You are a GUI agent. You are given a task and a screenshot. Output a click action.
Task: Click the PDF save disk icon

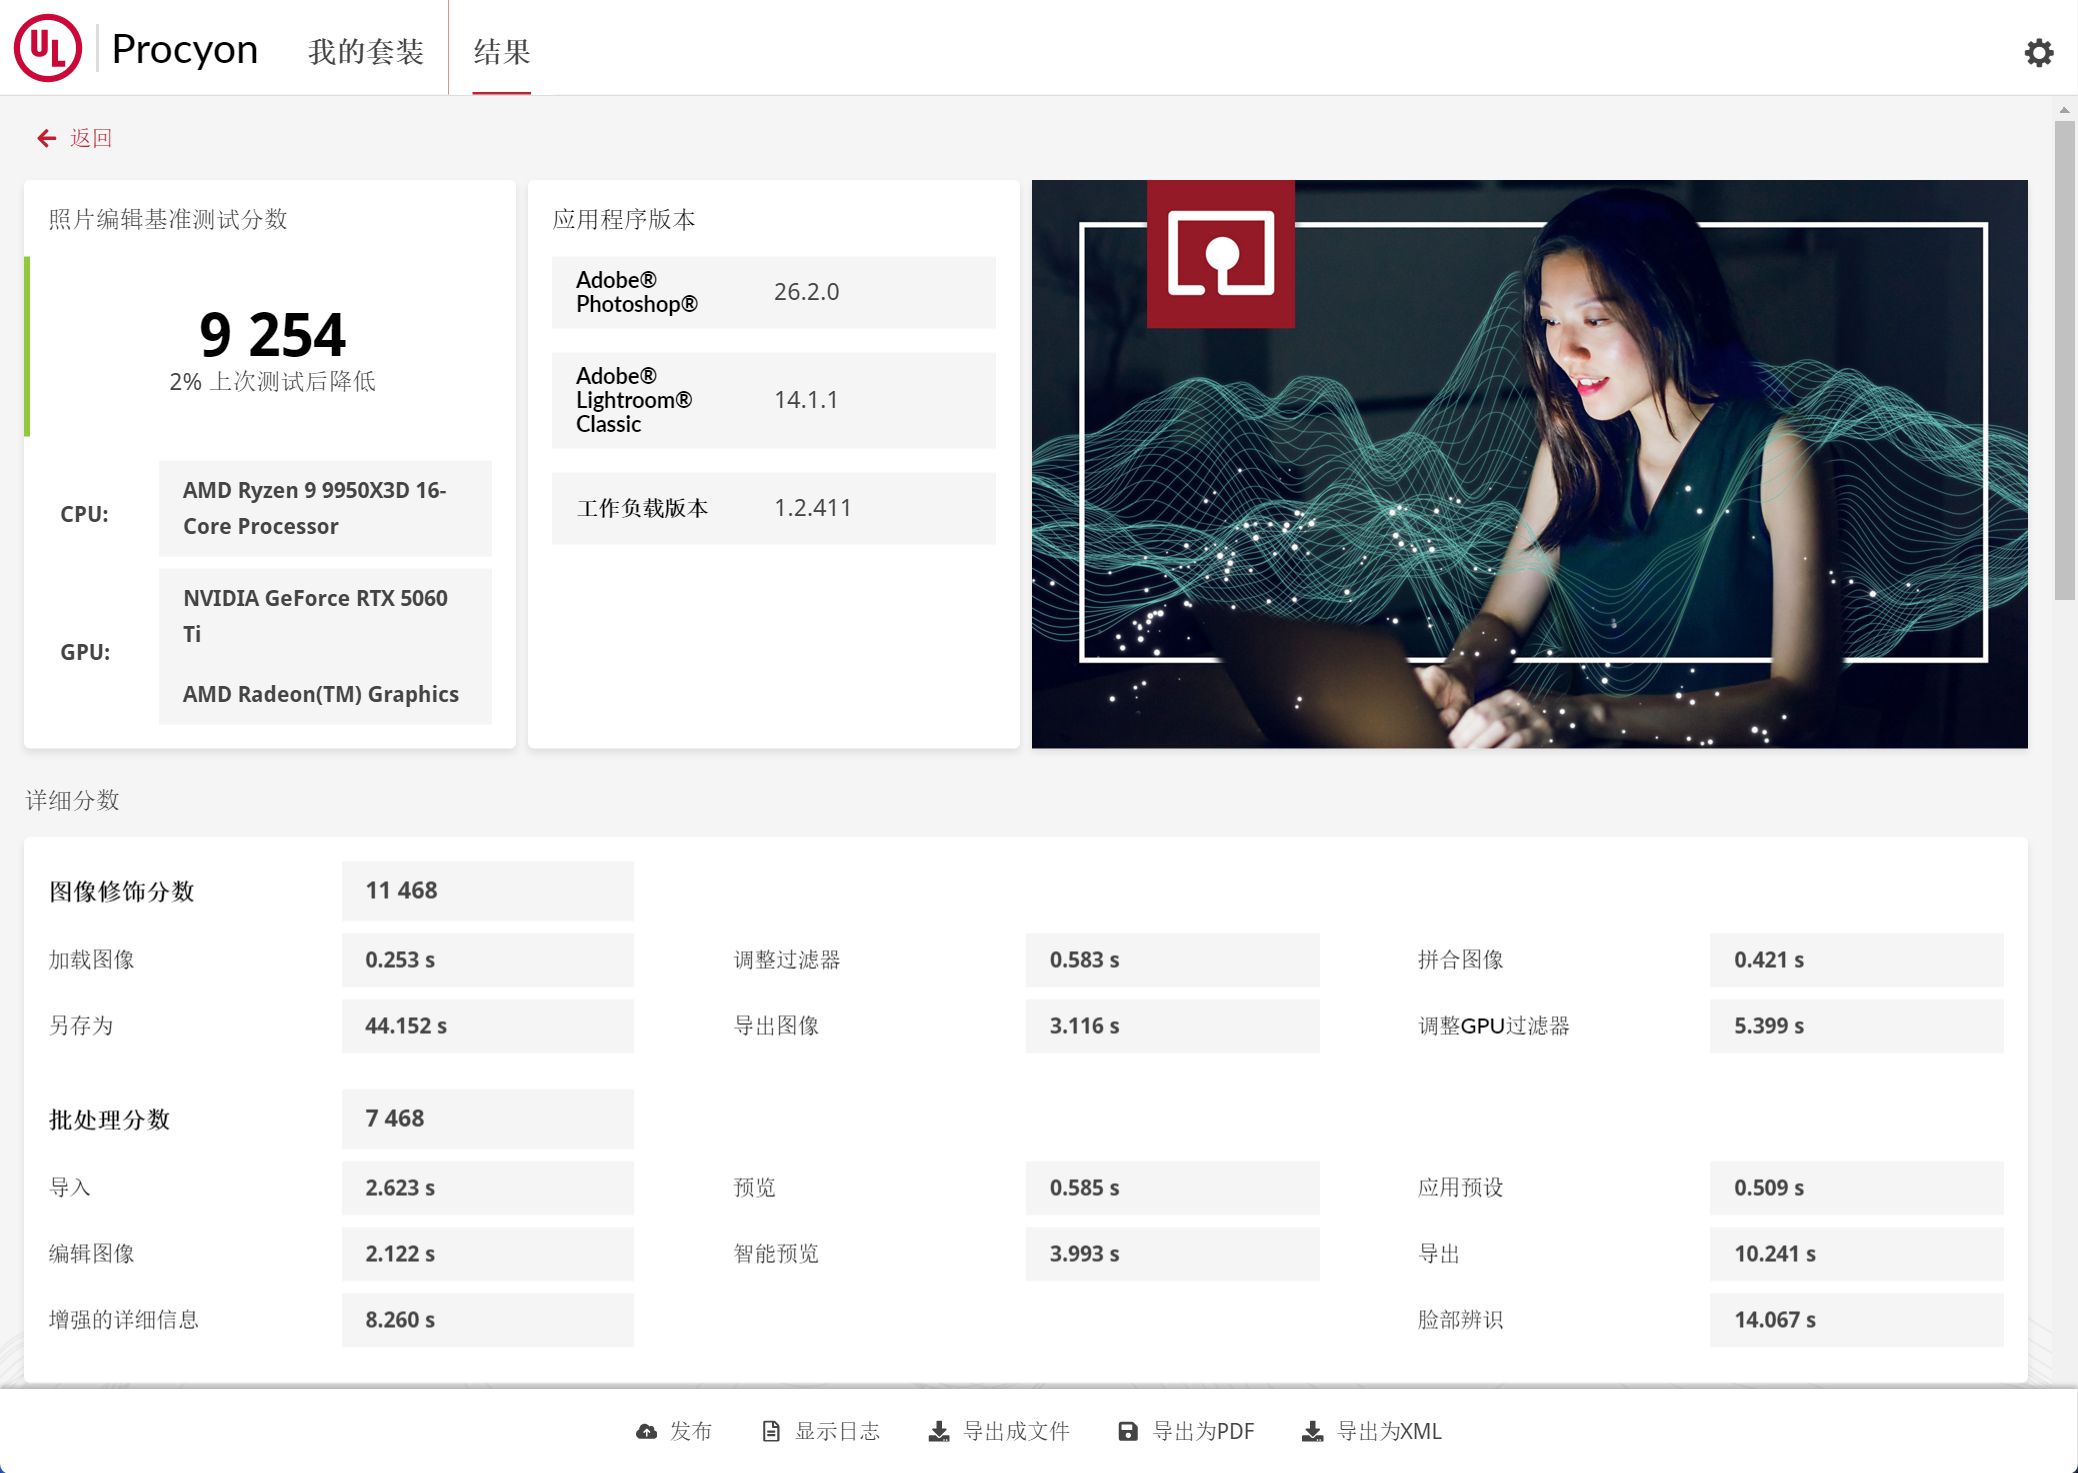pyautogui.click(x=1128, y=1432)
